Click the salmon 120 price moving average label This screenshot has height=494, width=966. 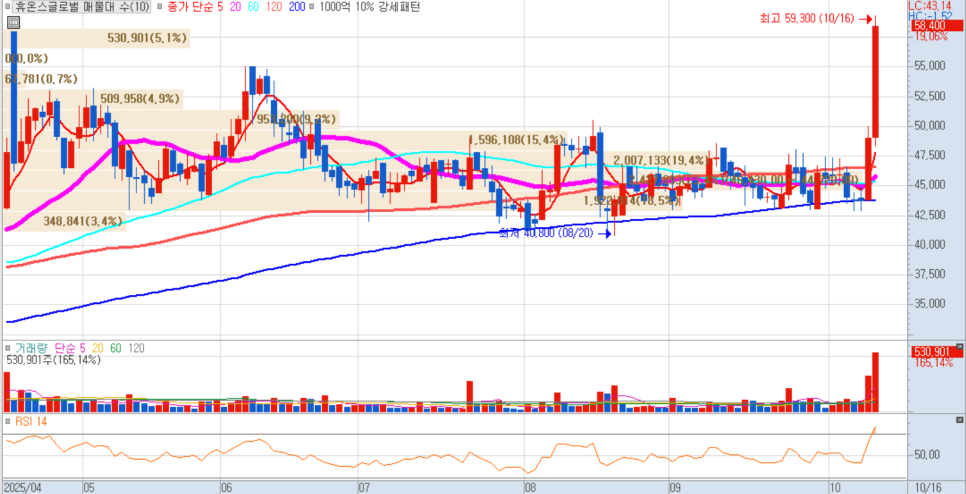276,7
